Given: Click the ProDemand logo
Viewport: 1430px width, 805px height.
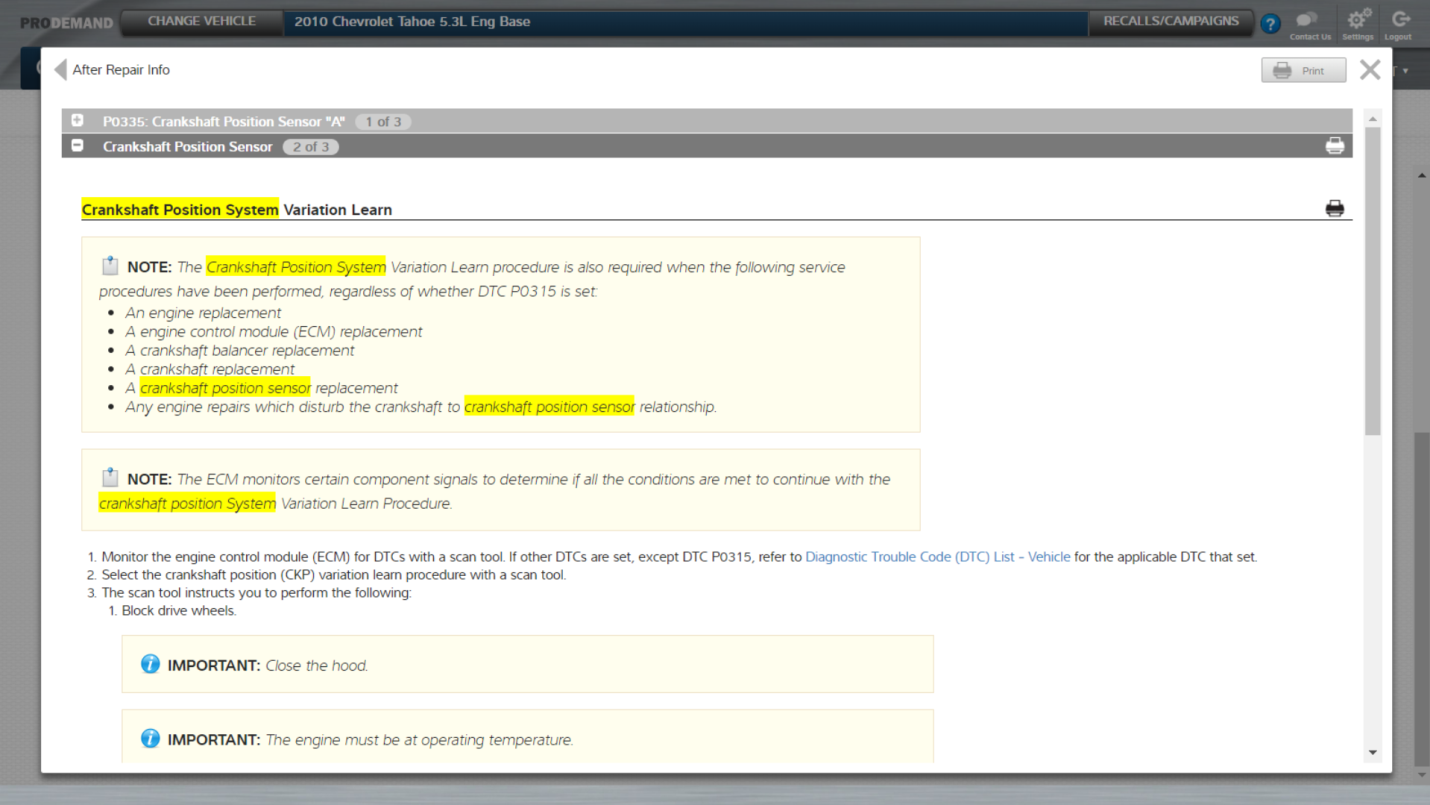Looking at the screenshot, I should click(x=66, y=23).
